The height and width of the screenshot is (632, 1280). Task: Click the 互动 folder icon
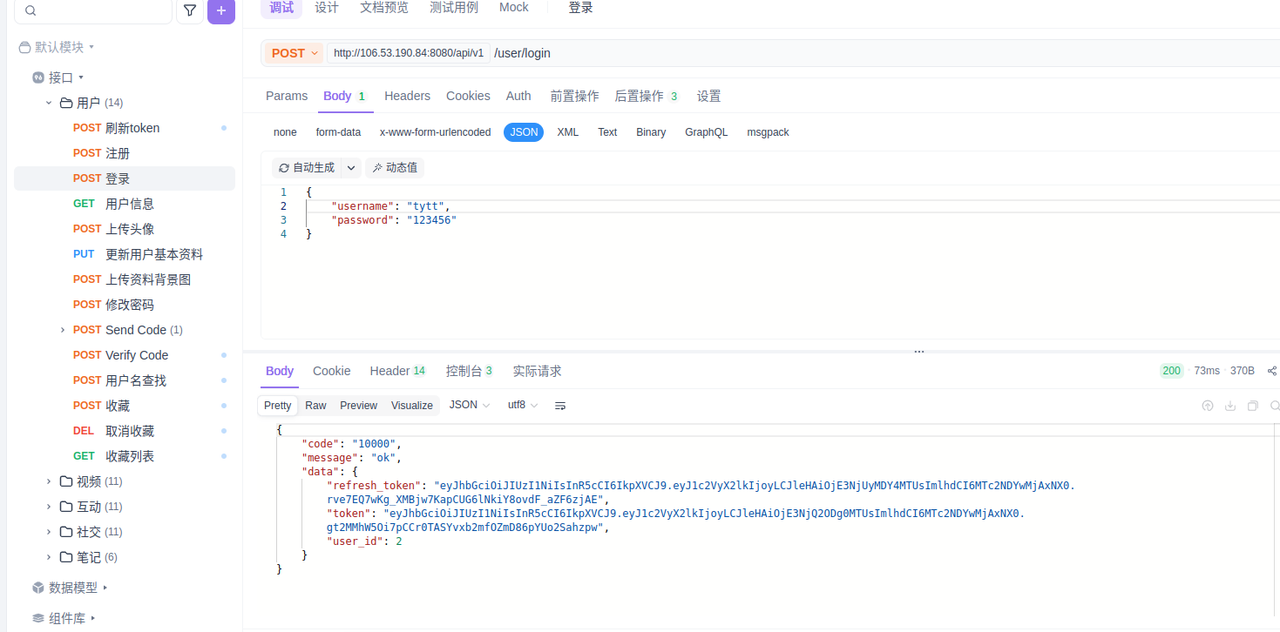coord(66,507)
